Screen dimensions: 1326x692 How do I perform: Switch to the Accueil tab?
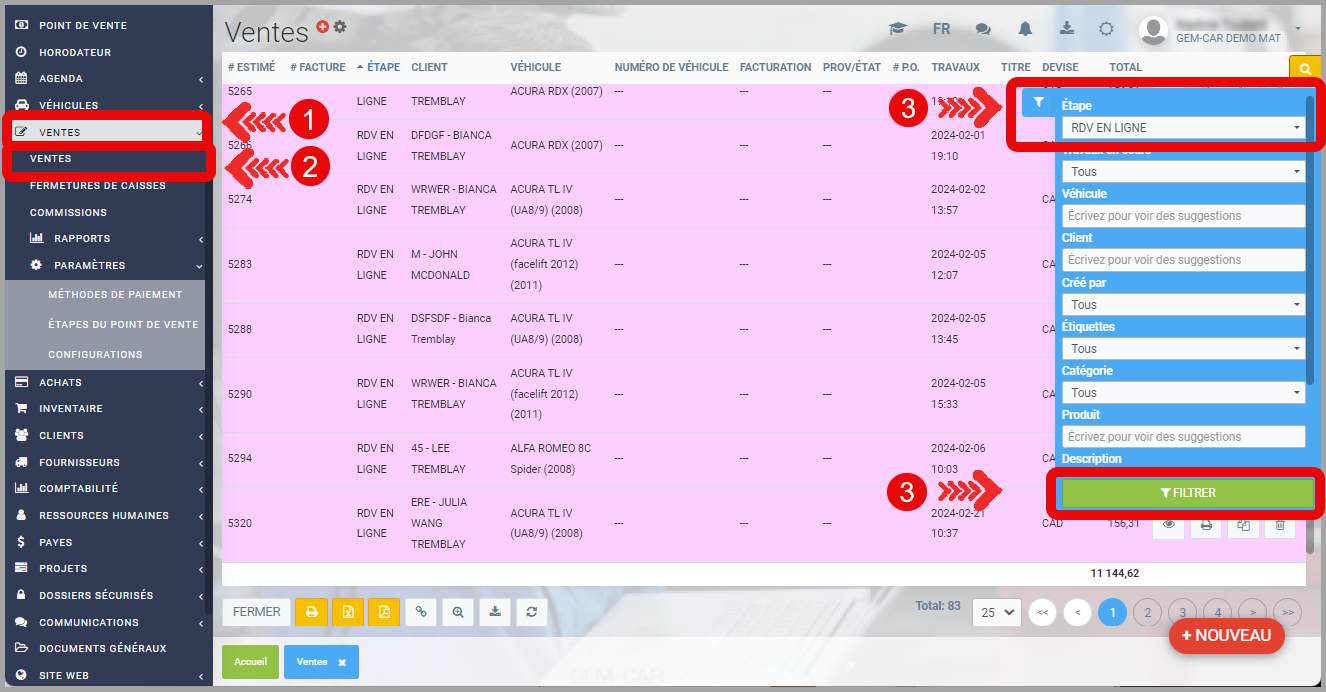pyautogui.click(x=251, y=662)
